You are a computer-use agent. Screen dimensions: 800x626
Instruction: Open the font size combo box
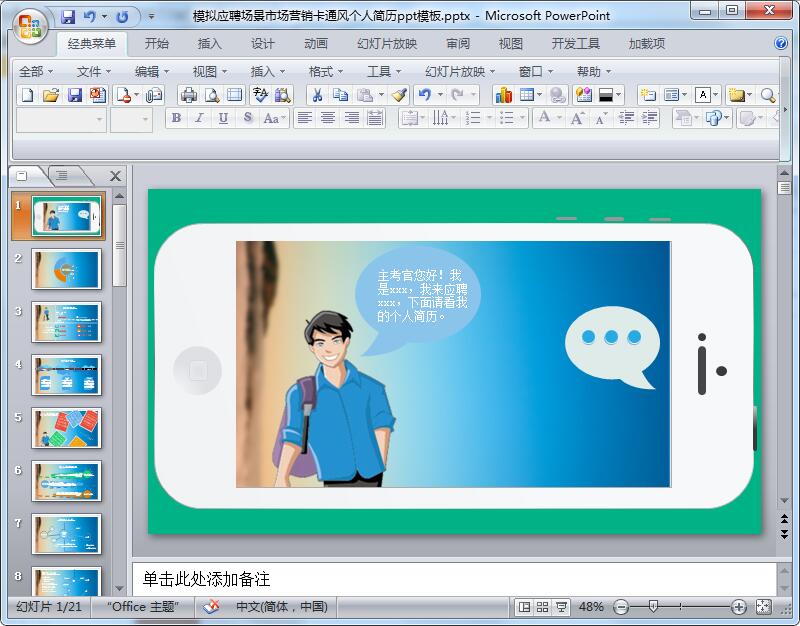(x=131, y=119)
